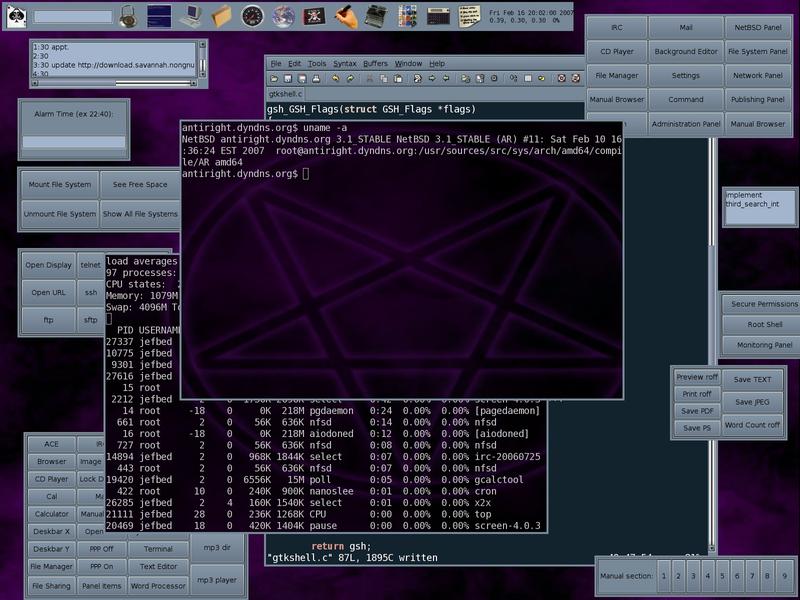Click the appointments list vertical scrollbar

(202, 62)
